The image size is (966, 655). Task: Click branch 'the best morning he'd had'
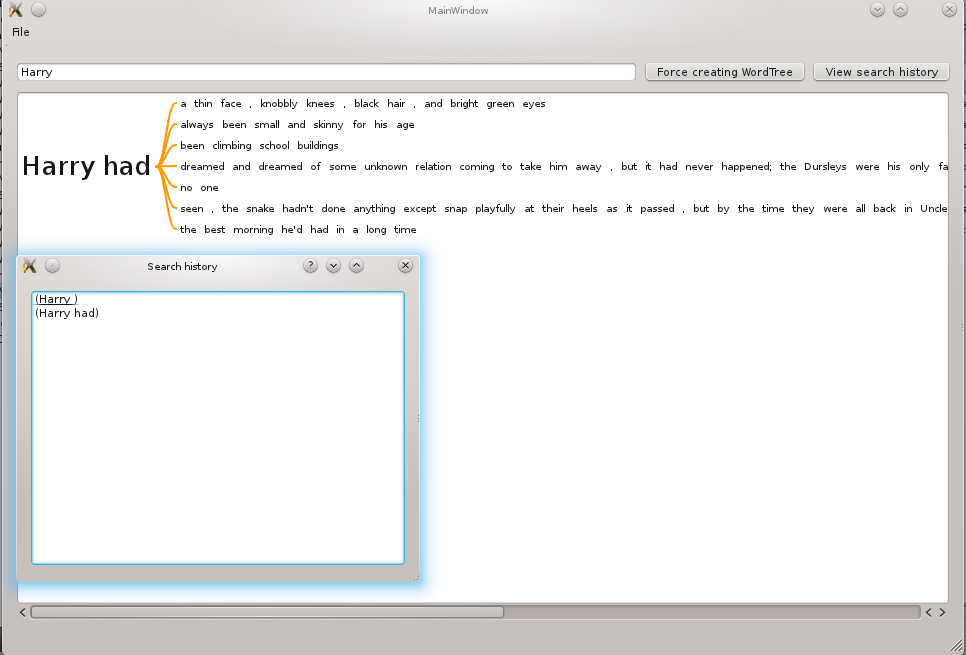298,229
